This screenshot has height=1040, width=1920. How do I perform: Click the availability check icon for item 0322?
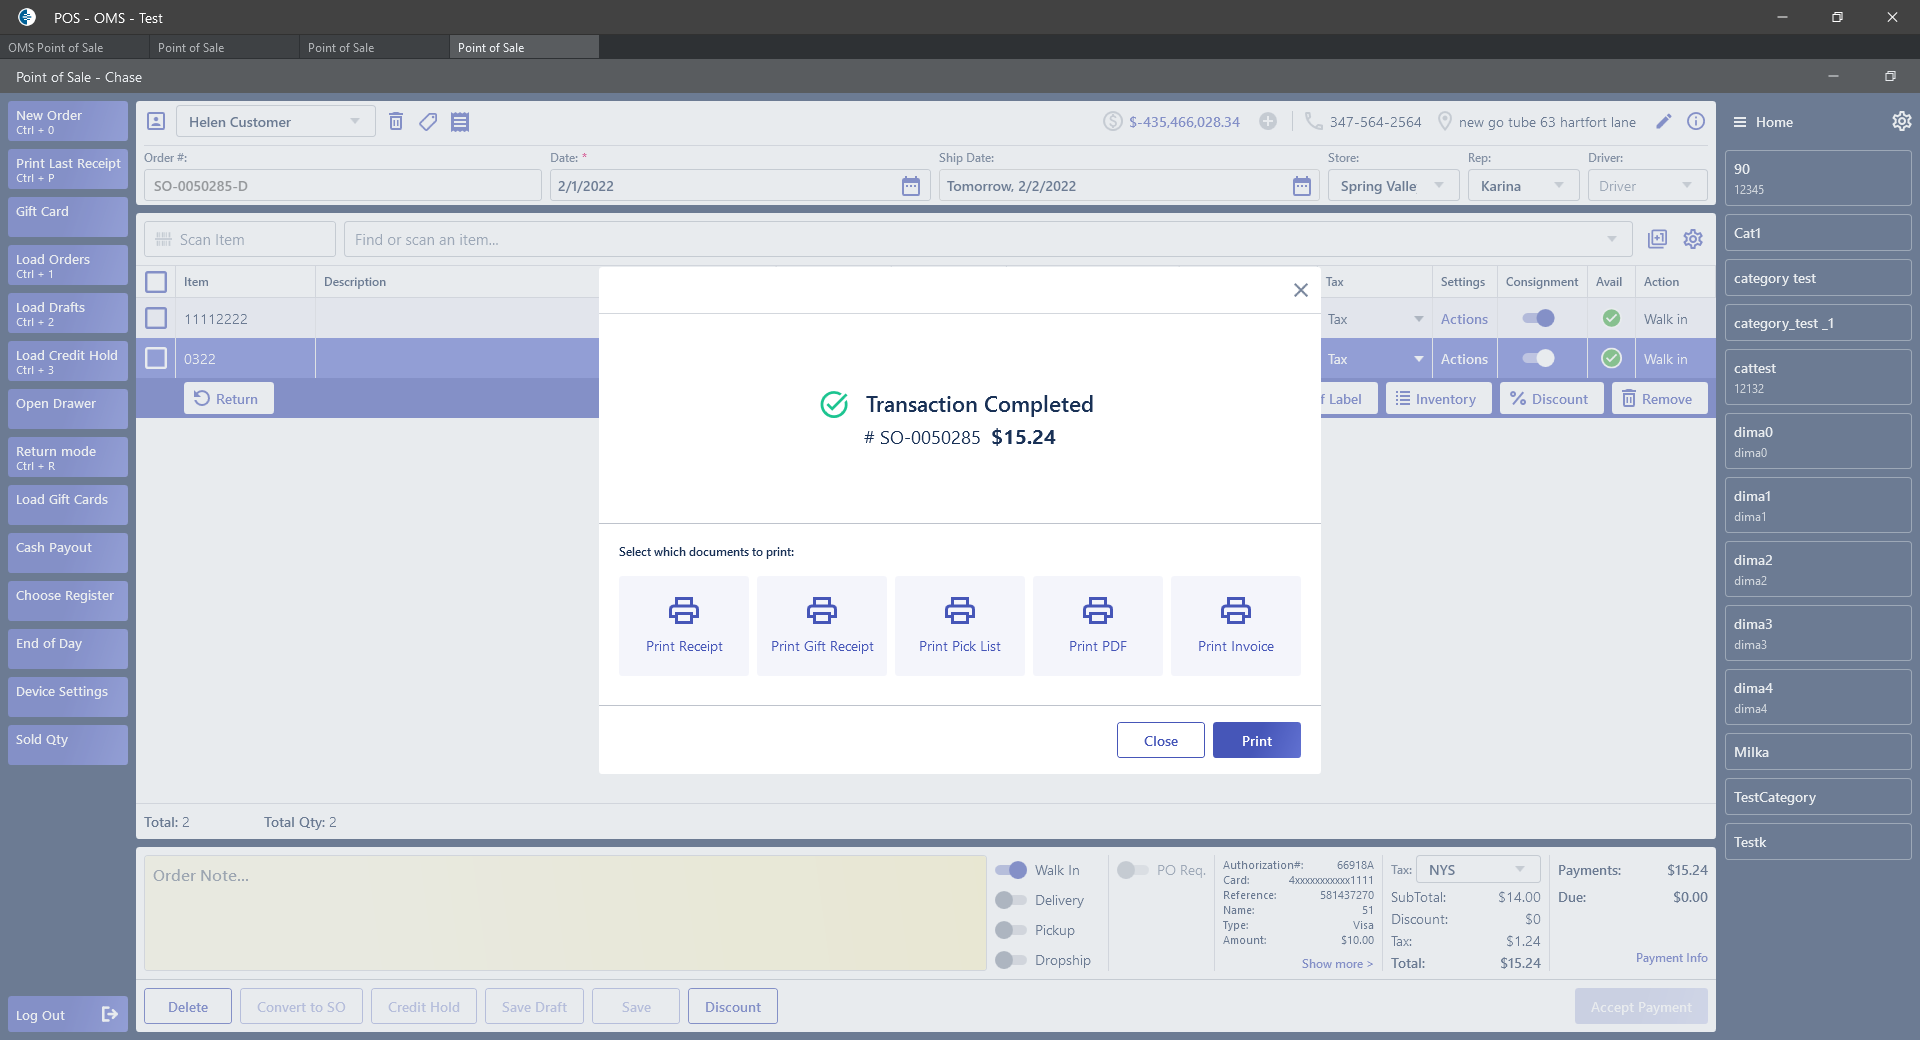(x=1611, y=358)
